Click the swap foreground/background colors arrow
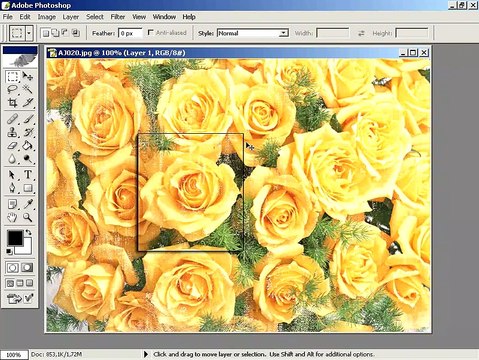Viewport: 479px width, 360px height. tap(28, 232)
